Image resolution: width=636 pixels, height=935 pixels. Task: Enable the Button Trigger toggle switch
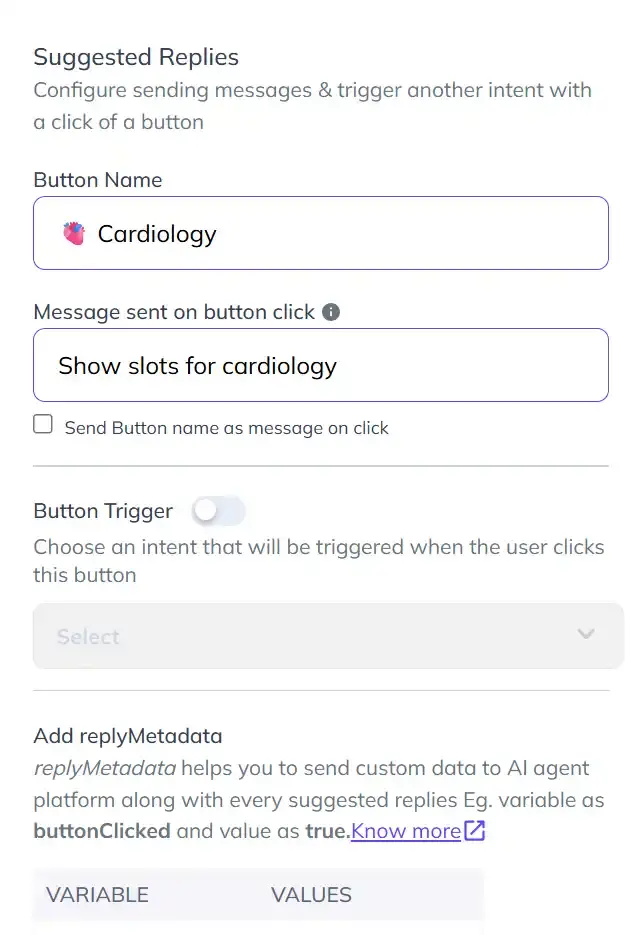218,511
